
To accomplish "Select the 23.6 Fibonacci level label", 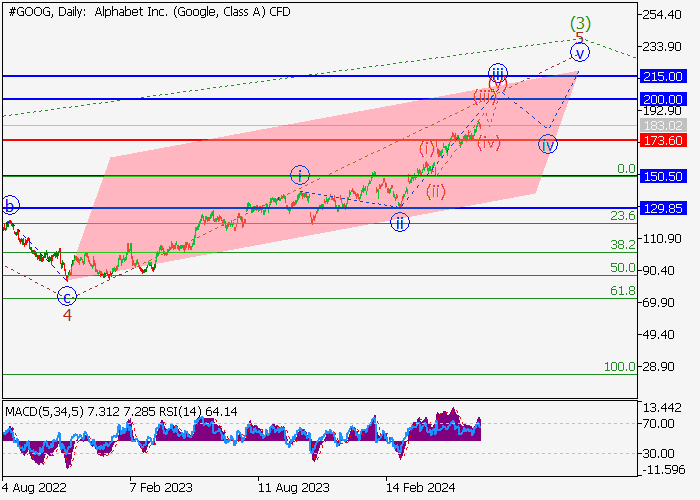I will point(623,216).
